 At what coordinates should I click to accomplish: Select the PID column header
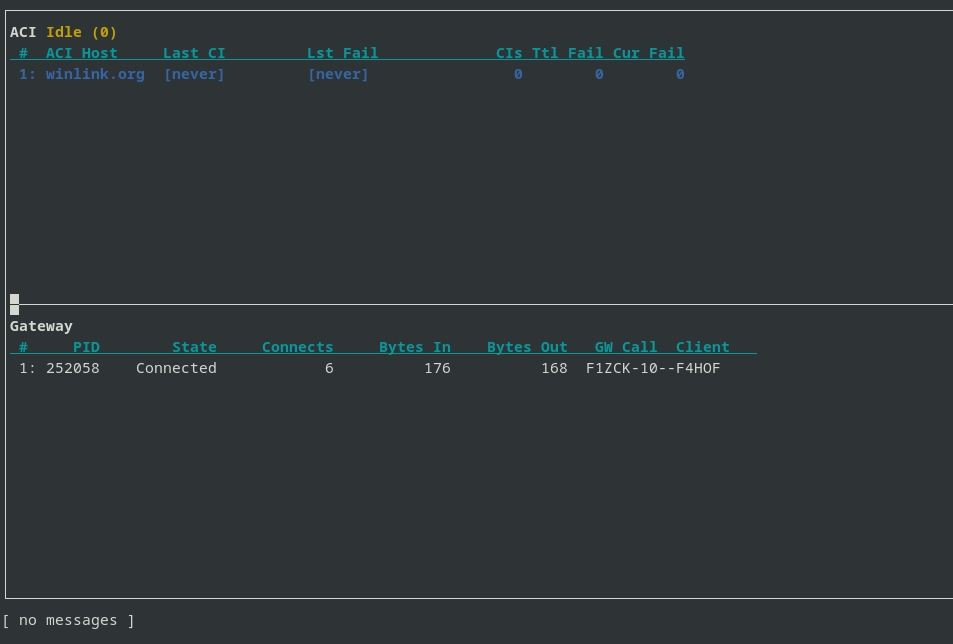pos(86,347)
